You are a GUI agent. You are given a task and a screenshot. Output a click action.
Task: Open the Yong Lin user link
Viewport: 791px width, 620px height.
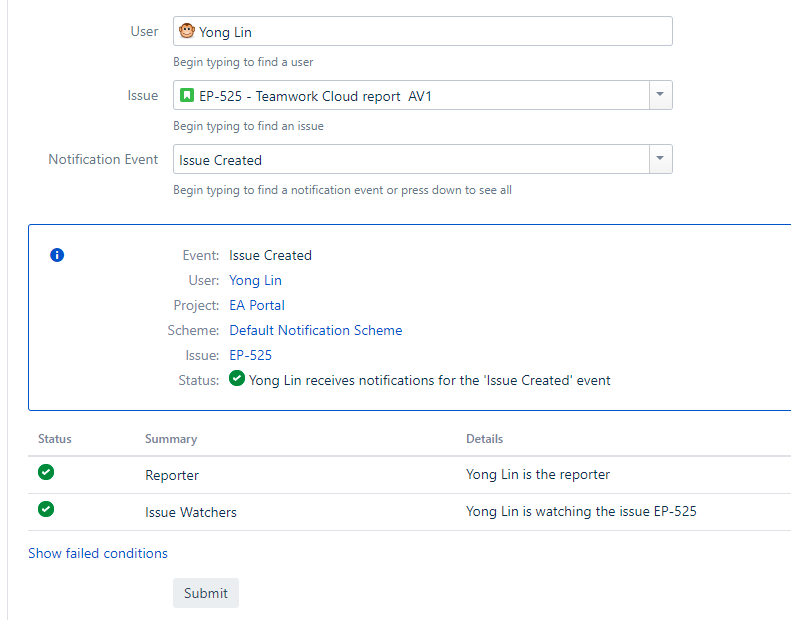255,280
